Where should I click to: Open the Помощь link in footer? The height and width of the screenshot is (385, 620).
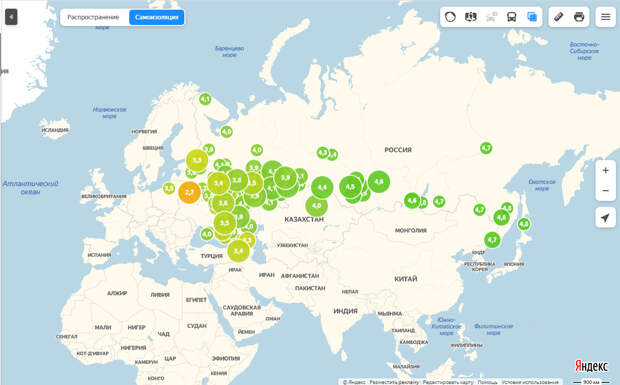click(487, 382)
